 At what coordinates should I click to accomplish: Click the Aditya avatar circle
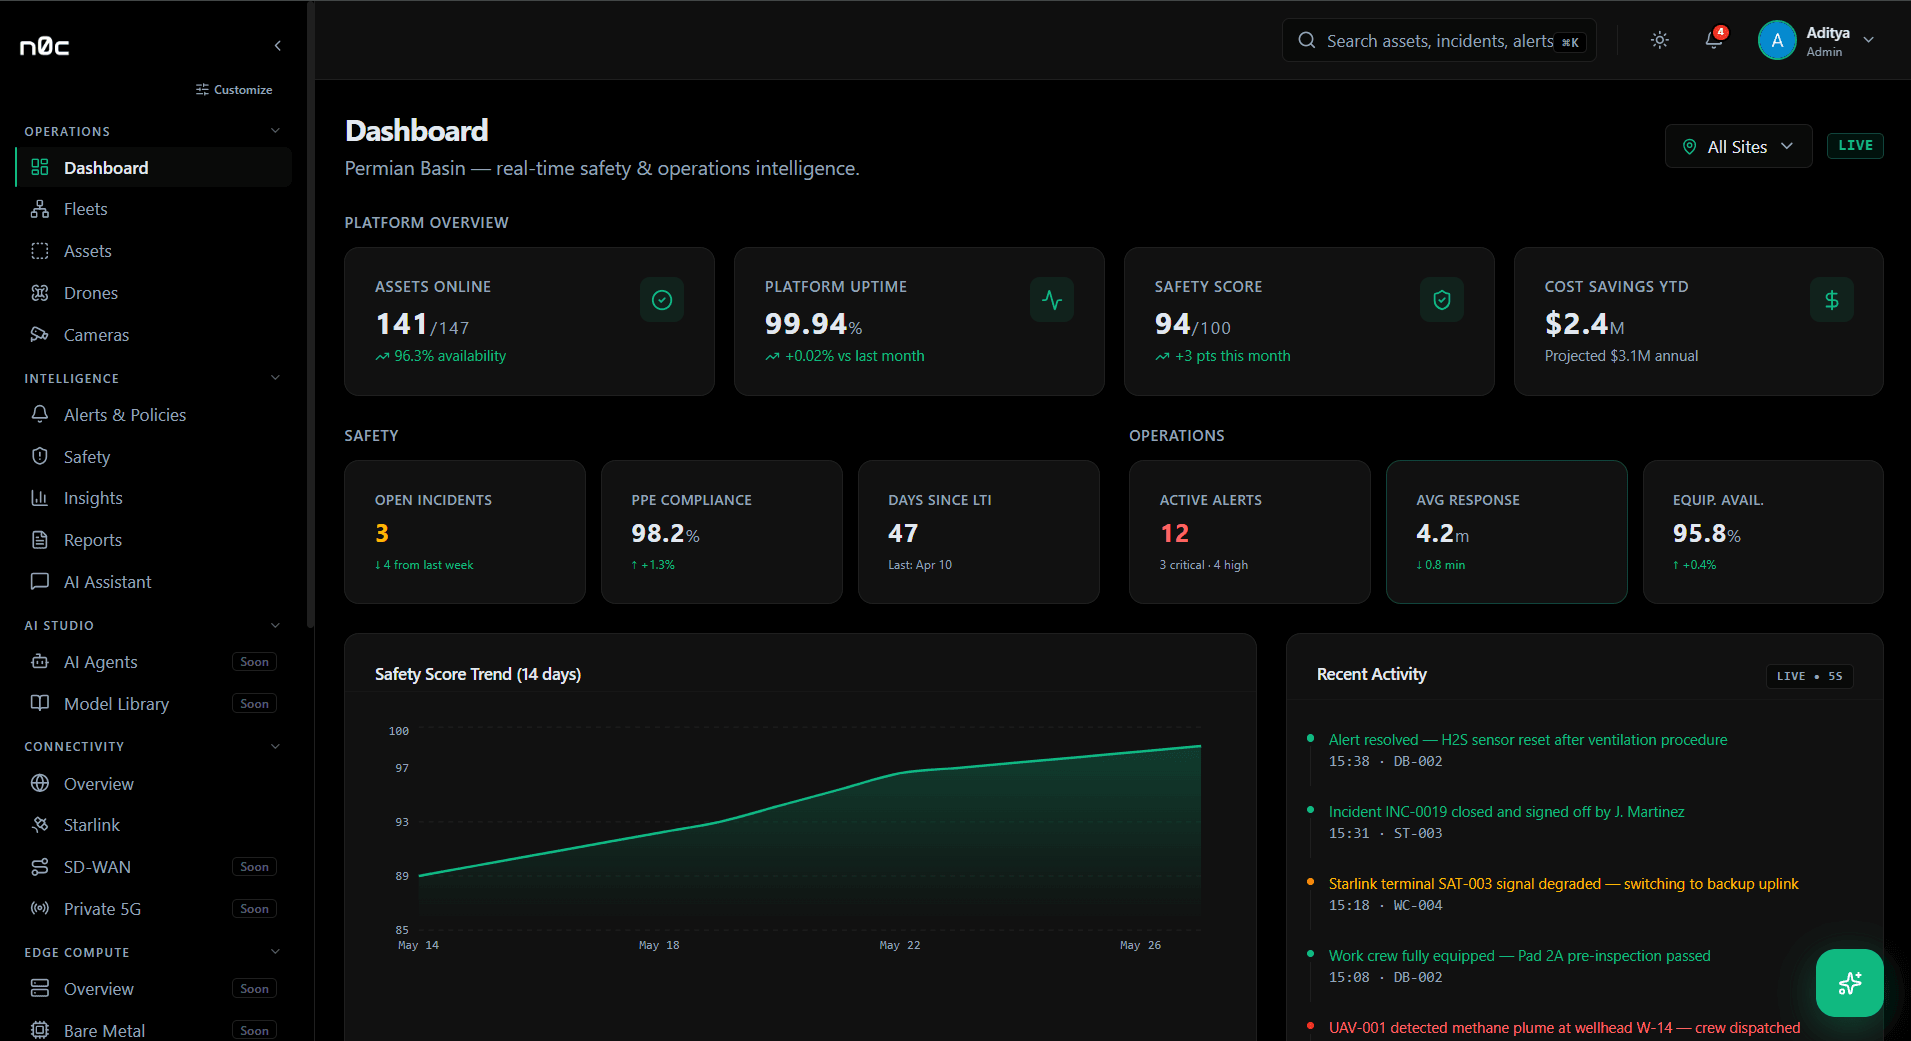coord(1777,40)
